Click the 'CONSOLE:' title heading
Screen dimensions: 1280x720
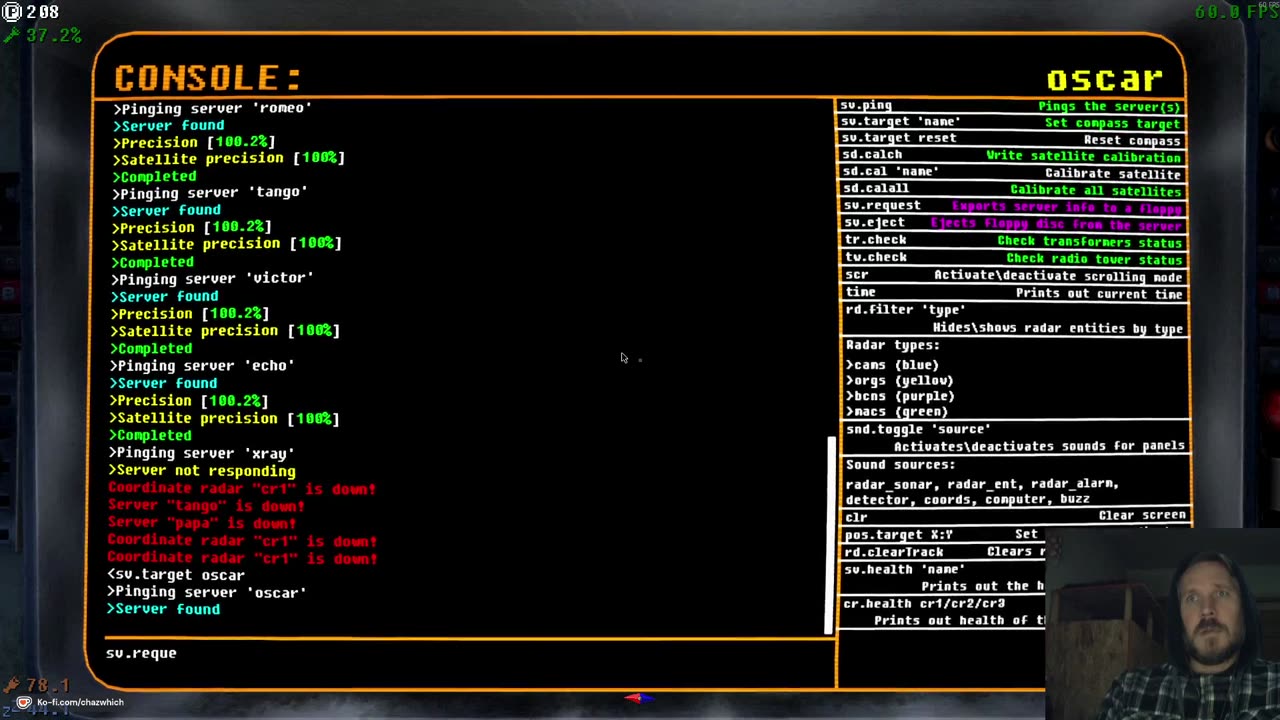tap(208, 78)
